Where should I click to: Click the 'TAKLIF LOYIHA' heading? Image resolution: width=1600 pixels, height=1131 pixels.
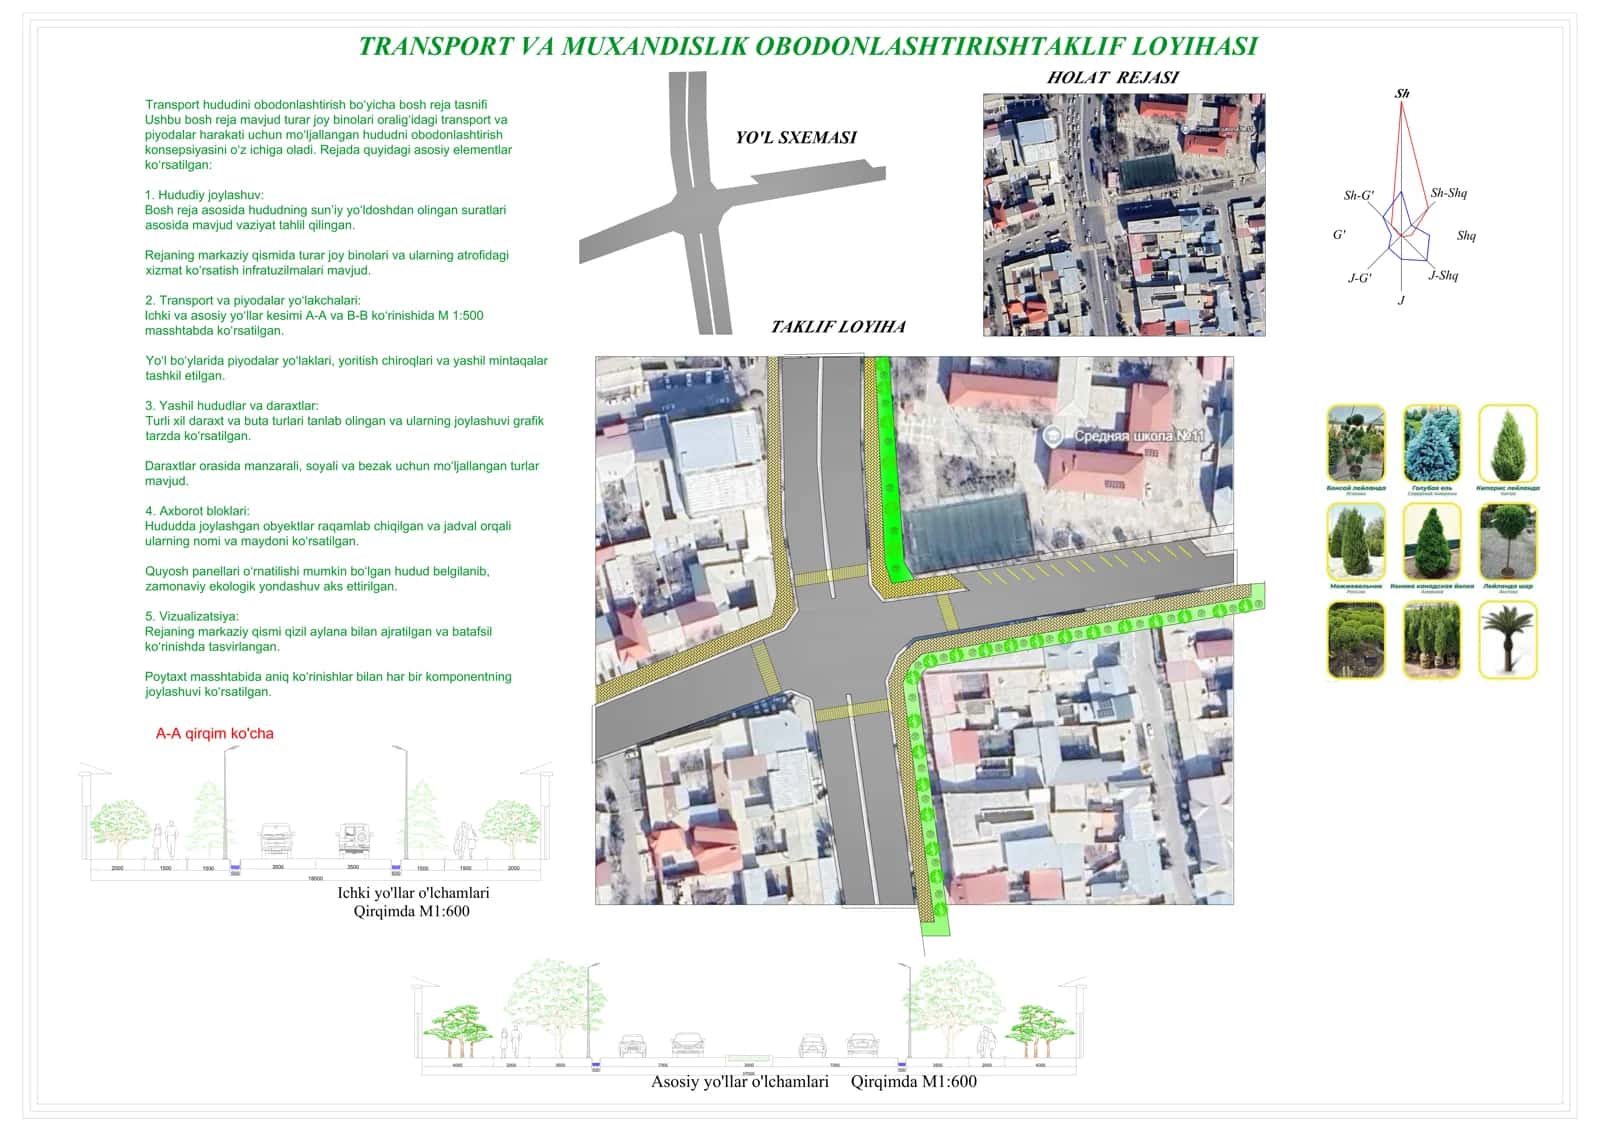coord(838,327)
